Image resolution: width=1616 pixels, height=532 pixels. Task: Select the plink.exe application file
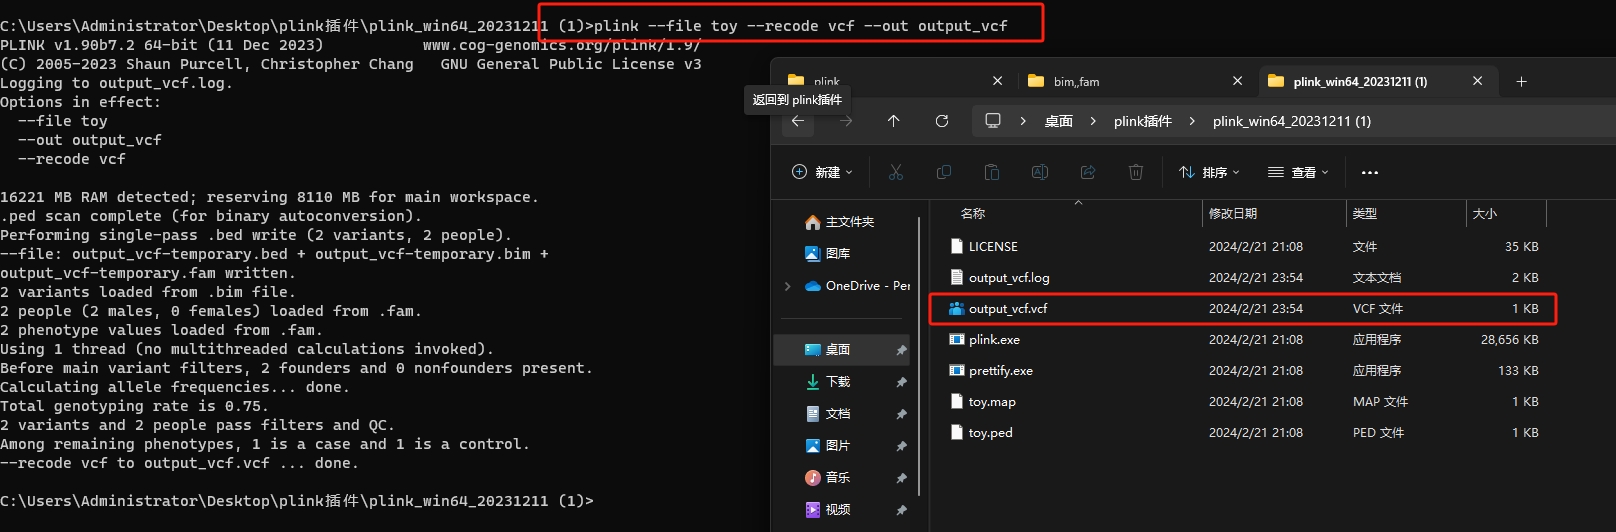click(x=994, y=340)
